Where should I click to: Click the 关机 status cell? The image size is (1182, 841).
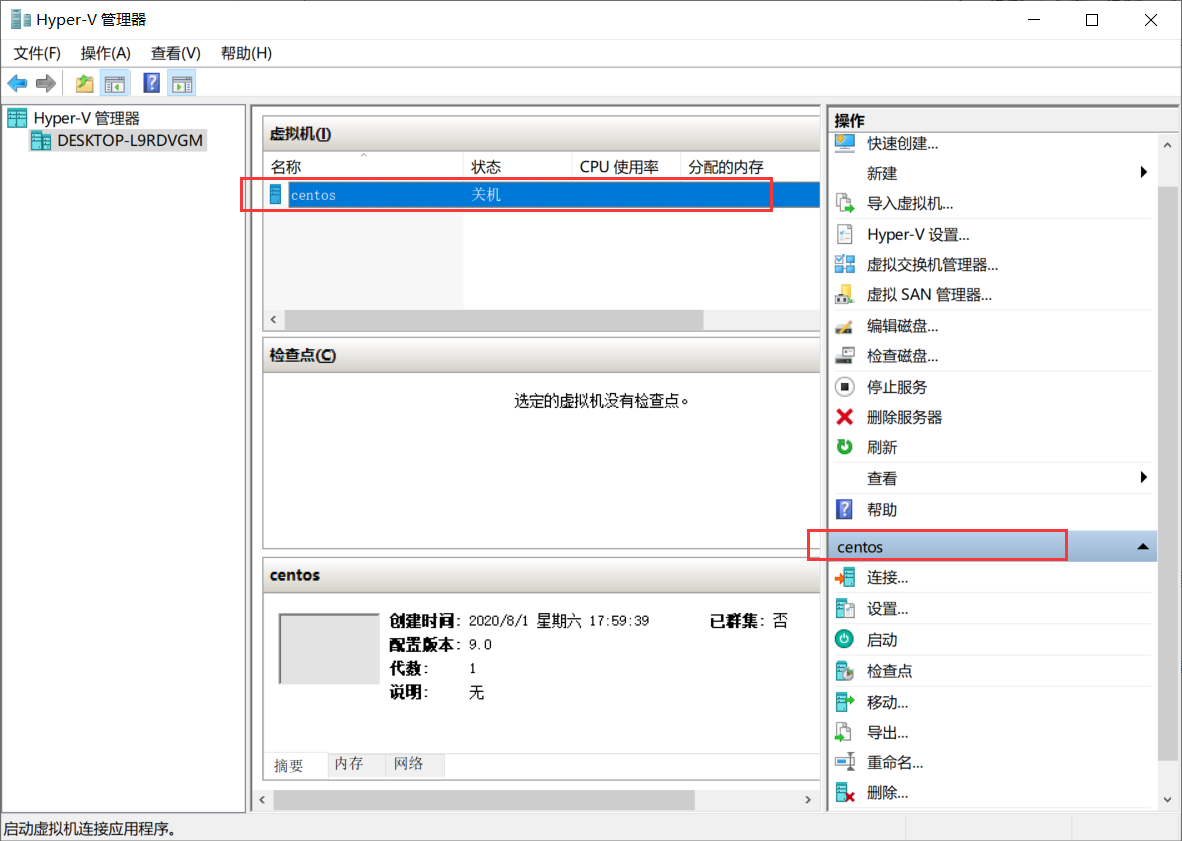[x=486, y=195]
